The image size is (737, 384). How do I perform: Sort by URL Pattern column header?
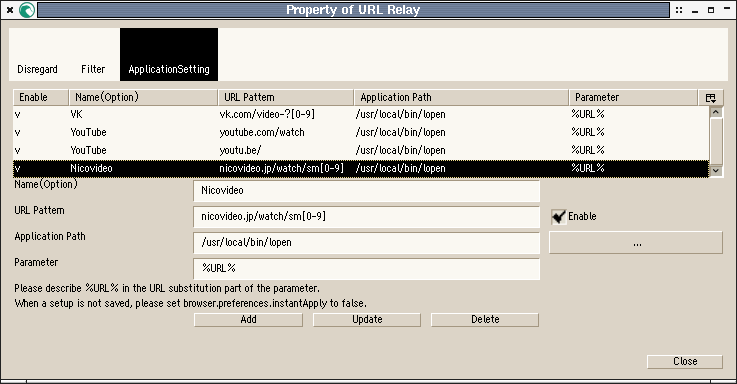(x=286, y=97)
